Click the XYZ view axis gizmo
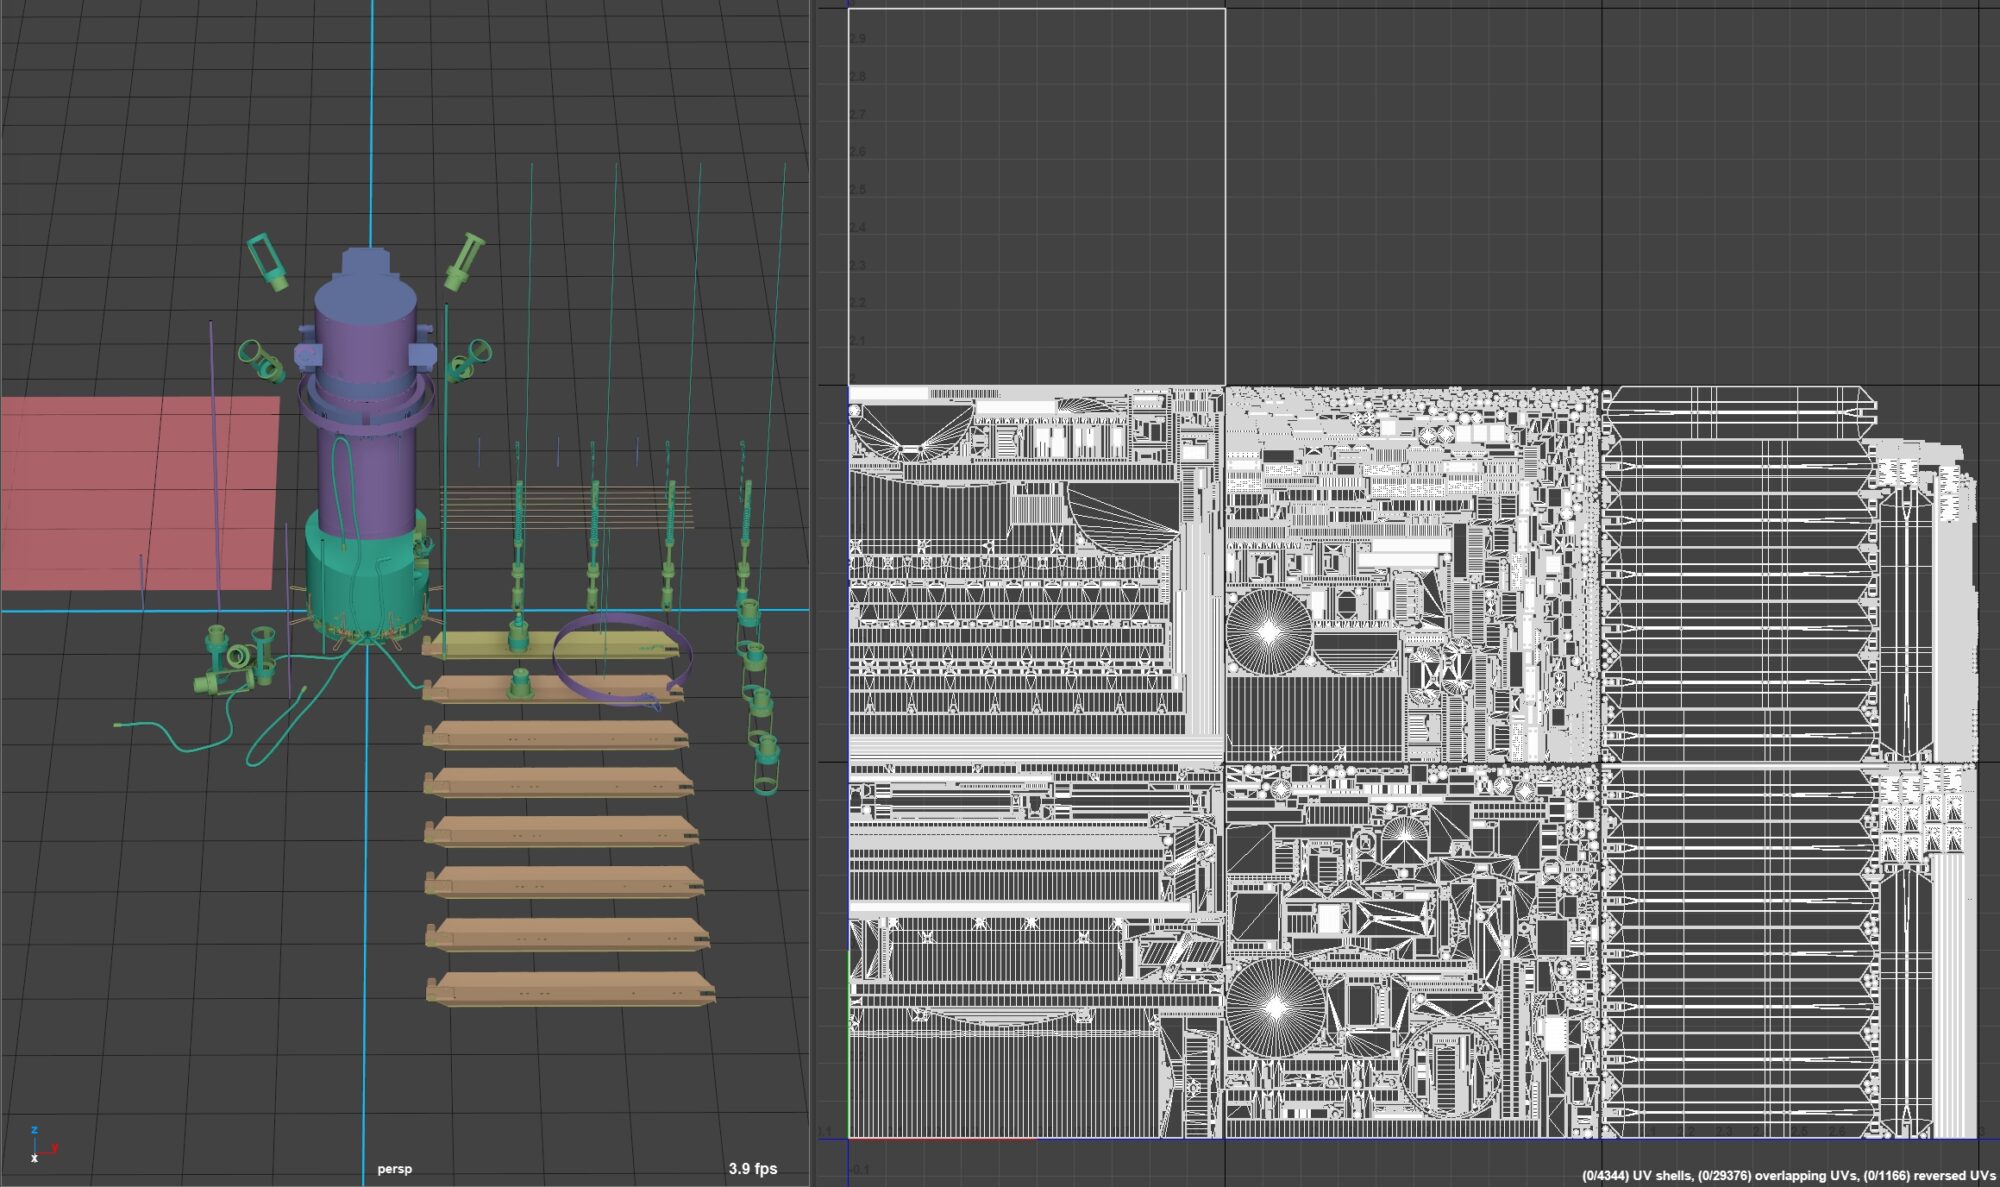 tap(40, 1145)
